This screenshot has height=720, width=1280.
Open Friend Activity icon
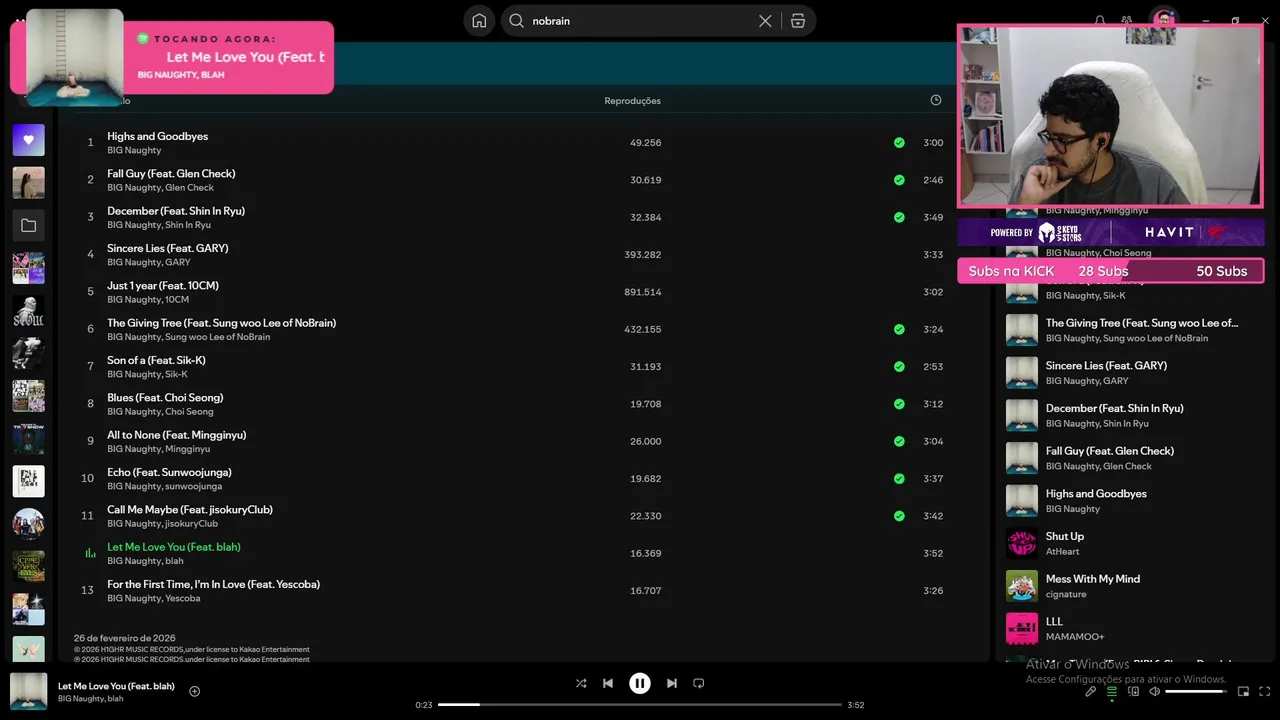click(x=1127, y=21)
